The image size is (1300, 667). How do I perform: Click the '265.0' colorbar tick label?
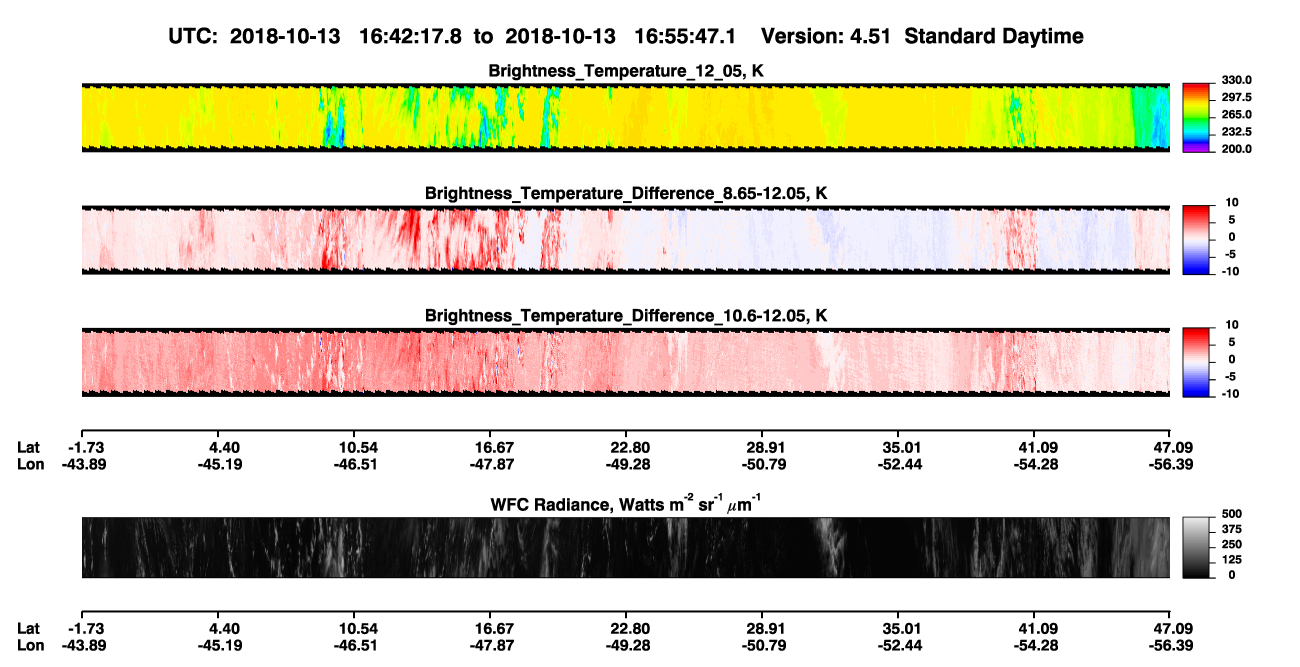pyautogui.click(x=1235, y=114)
